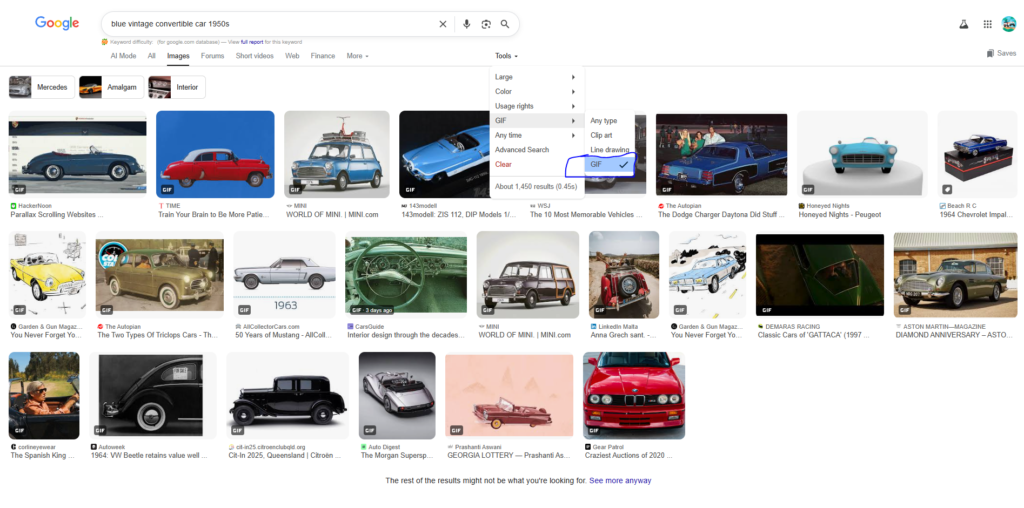Image resolution: width=1024 pixels, height=508 pixels.
Task: Select Any type option
Action: pyautogui.click(x=603, y=121)
